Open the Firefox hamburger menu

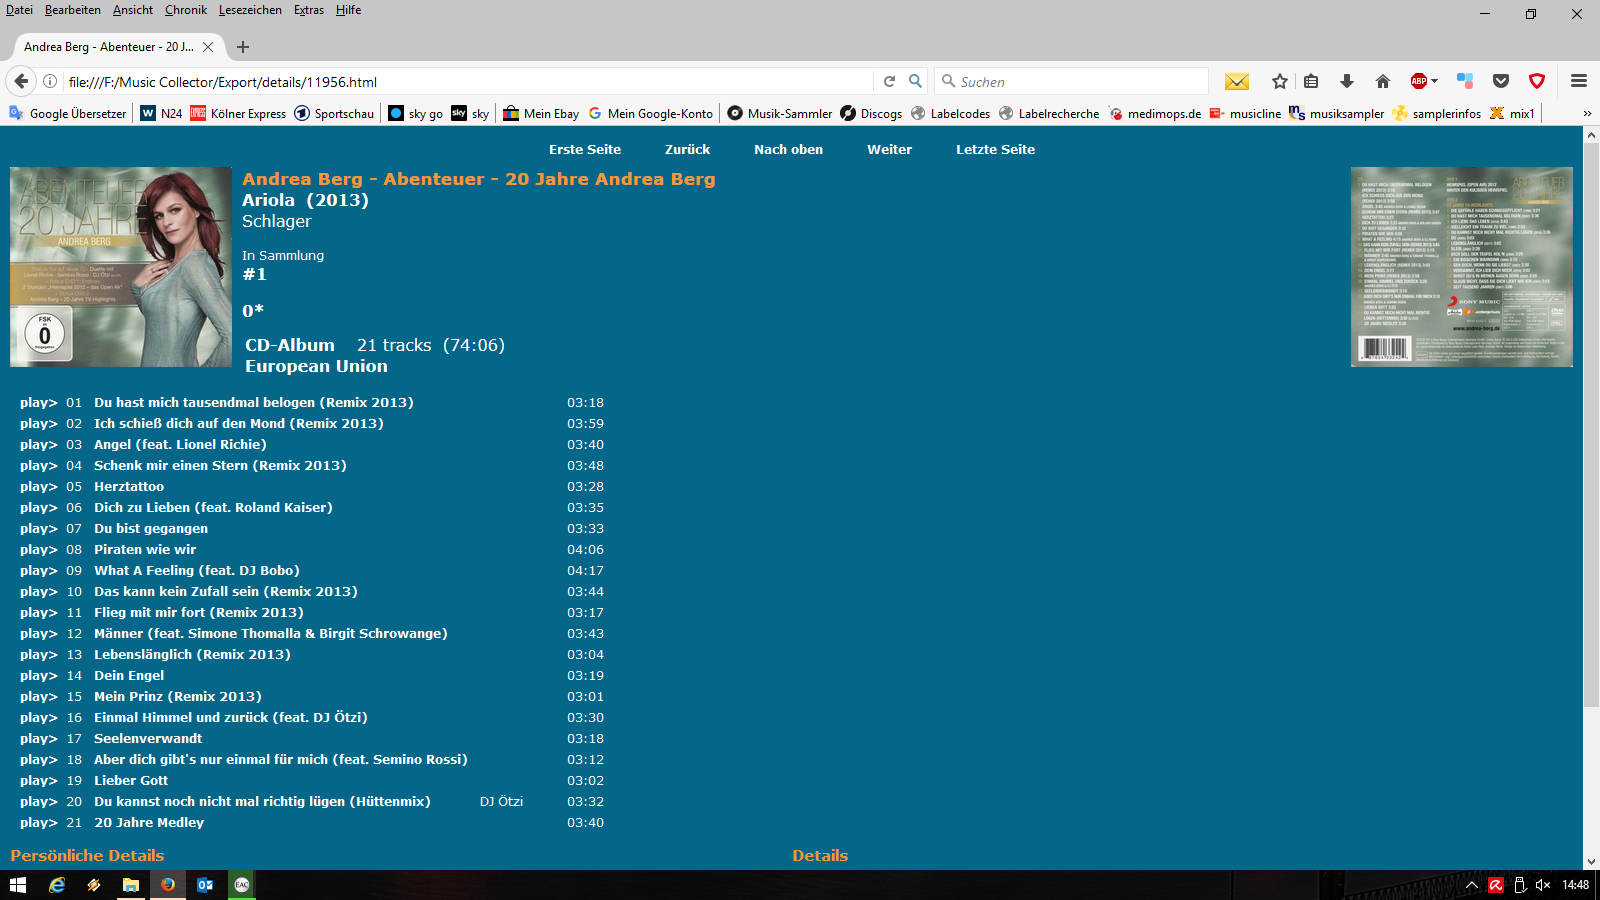coord(1578,82)
